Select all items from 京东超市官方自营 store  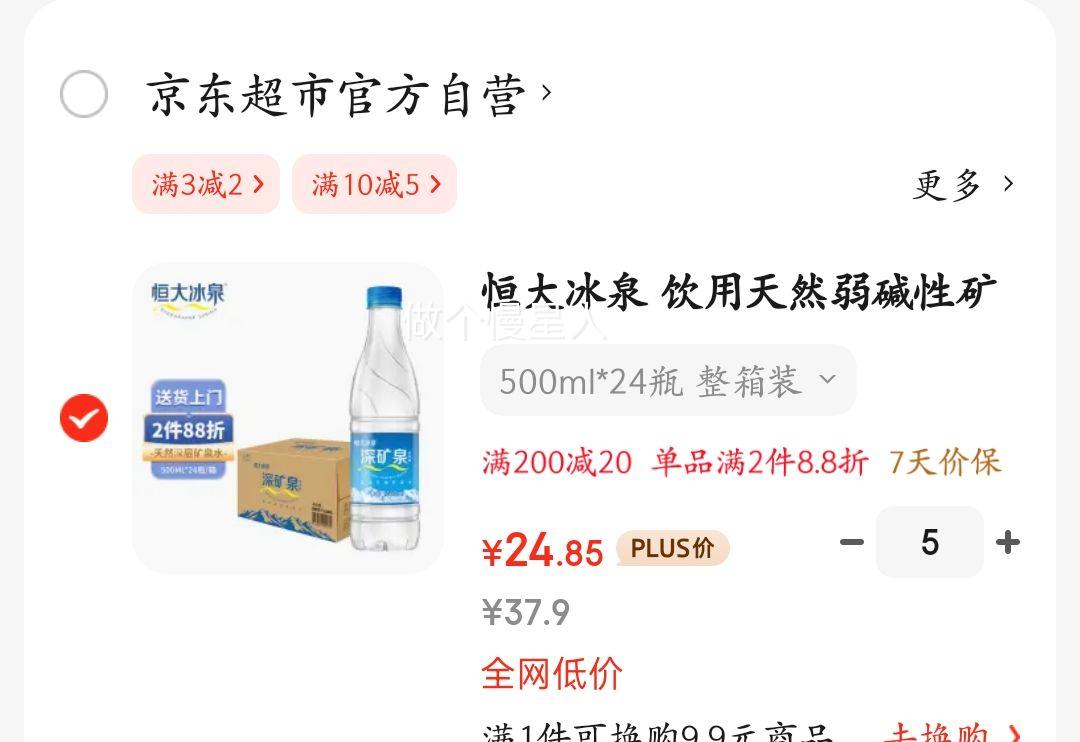click(x=83, y=94)
